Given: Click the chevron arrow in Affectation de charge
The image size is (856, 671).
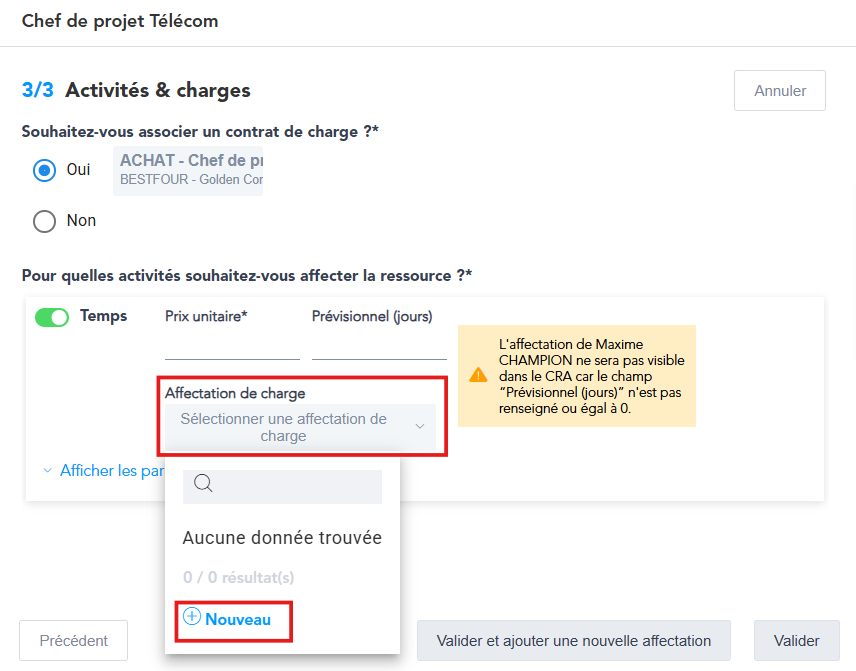Looking at the screenshot, I should pos(420,427).
